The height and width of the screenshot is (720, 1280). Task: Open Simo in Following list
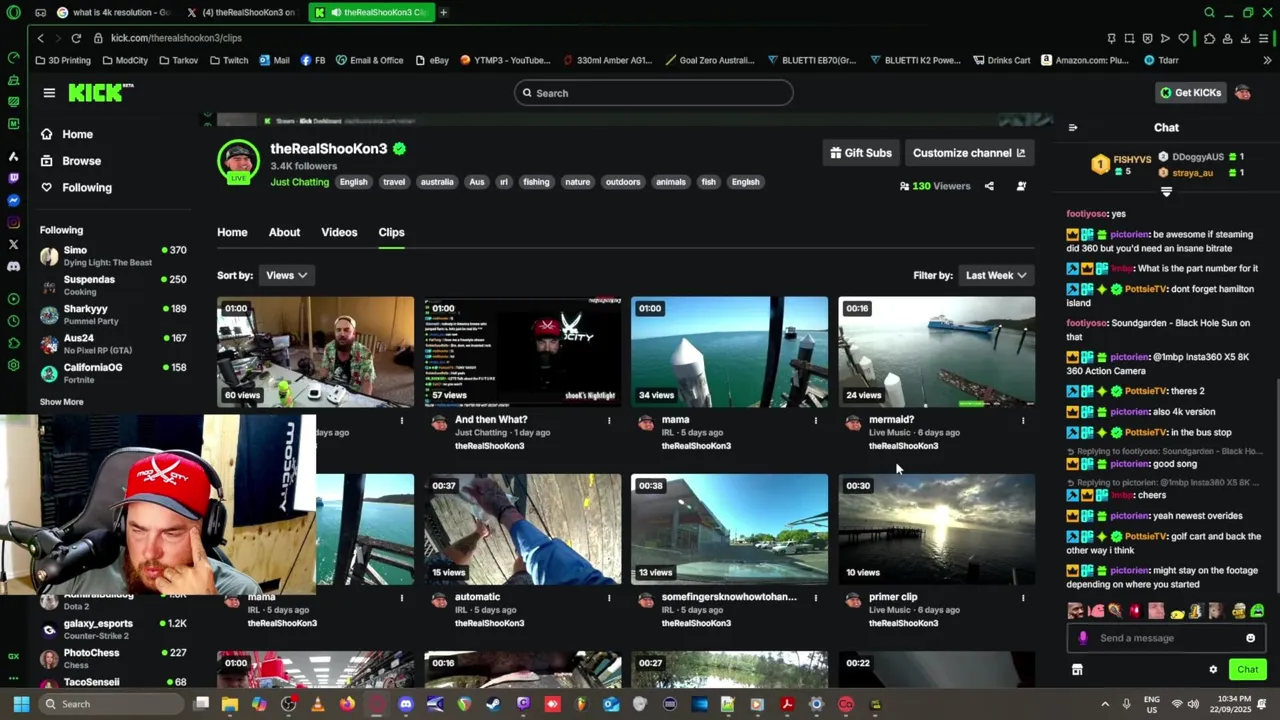tap(113, 256)
